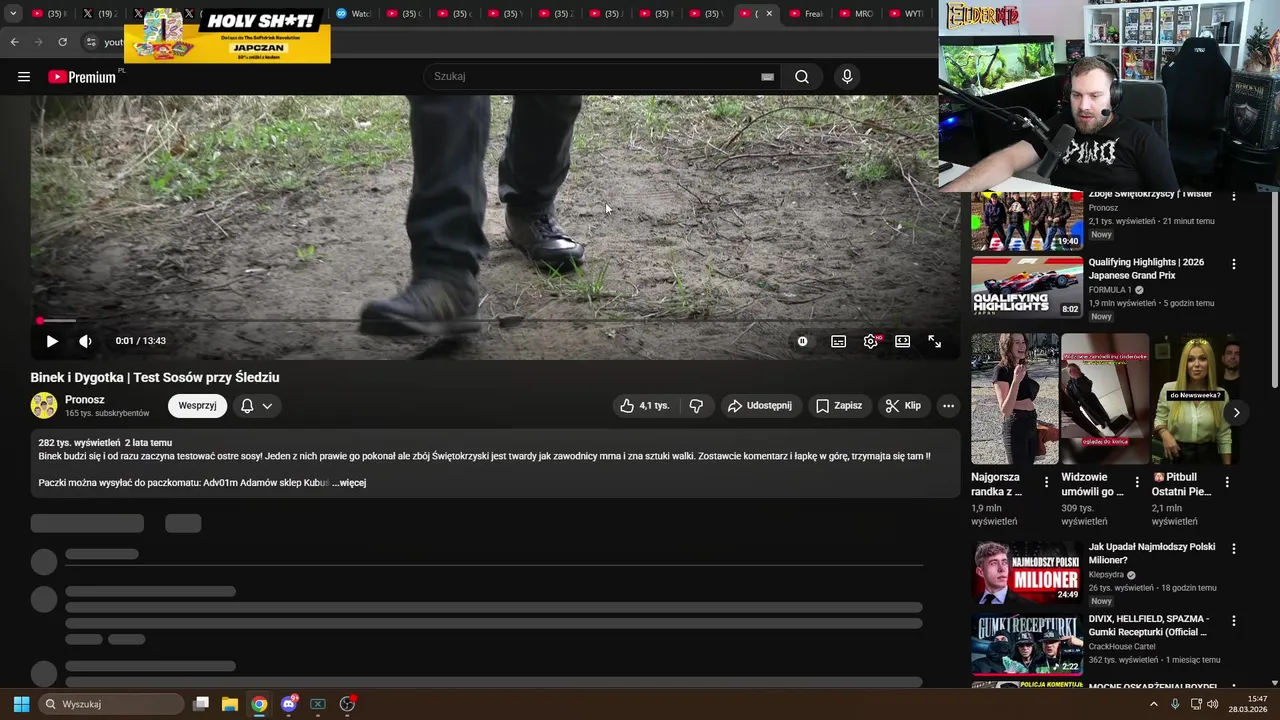Reload the browser page
This screenshot has height=720, width=1280.
(62, 42)
